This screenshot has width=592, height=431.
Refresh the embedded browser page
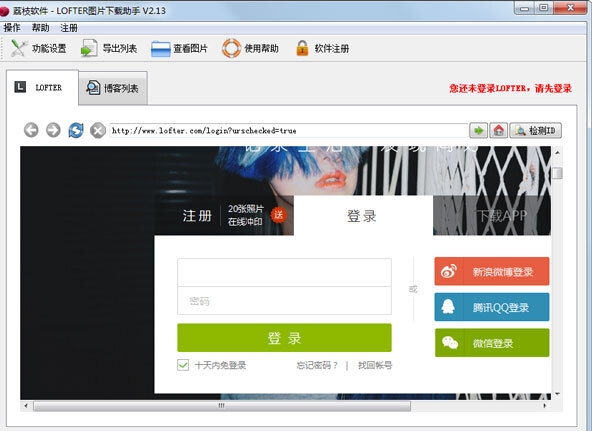click(76, 130)
